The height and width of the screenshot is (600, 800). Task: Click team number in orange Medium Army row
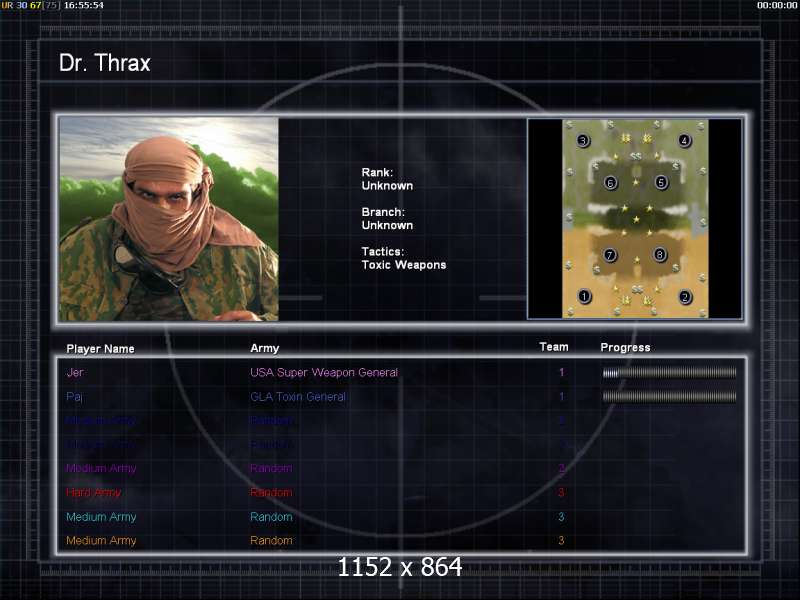click(x=561, y=540)
